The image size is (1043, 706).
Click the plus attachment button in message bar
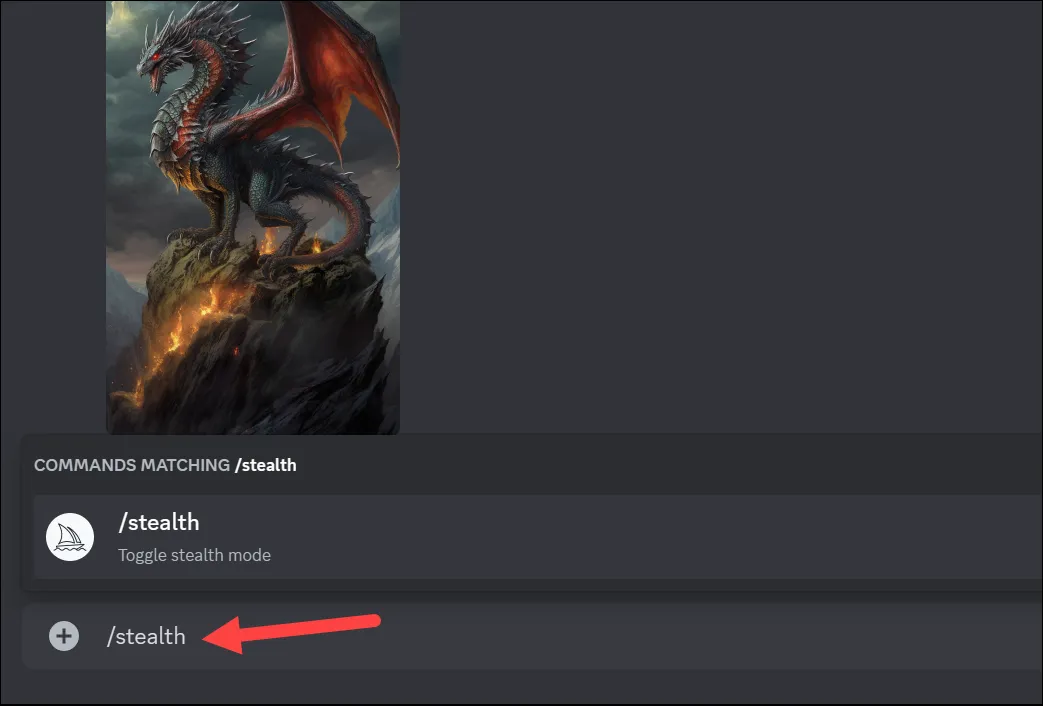[x=64, y=635]
